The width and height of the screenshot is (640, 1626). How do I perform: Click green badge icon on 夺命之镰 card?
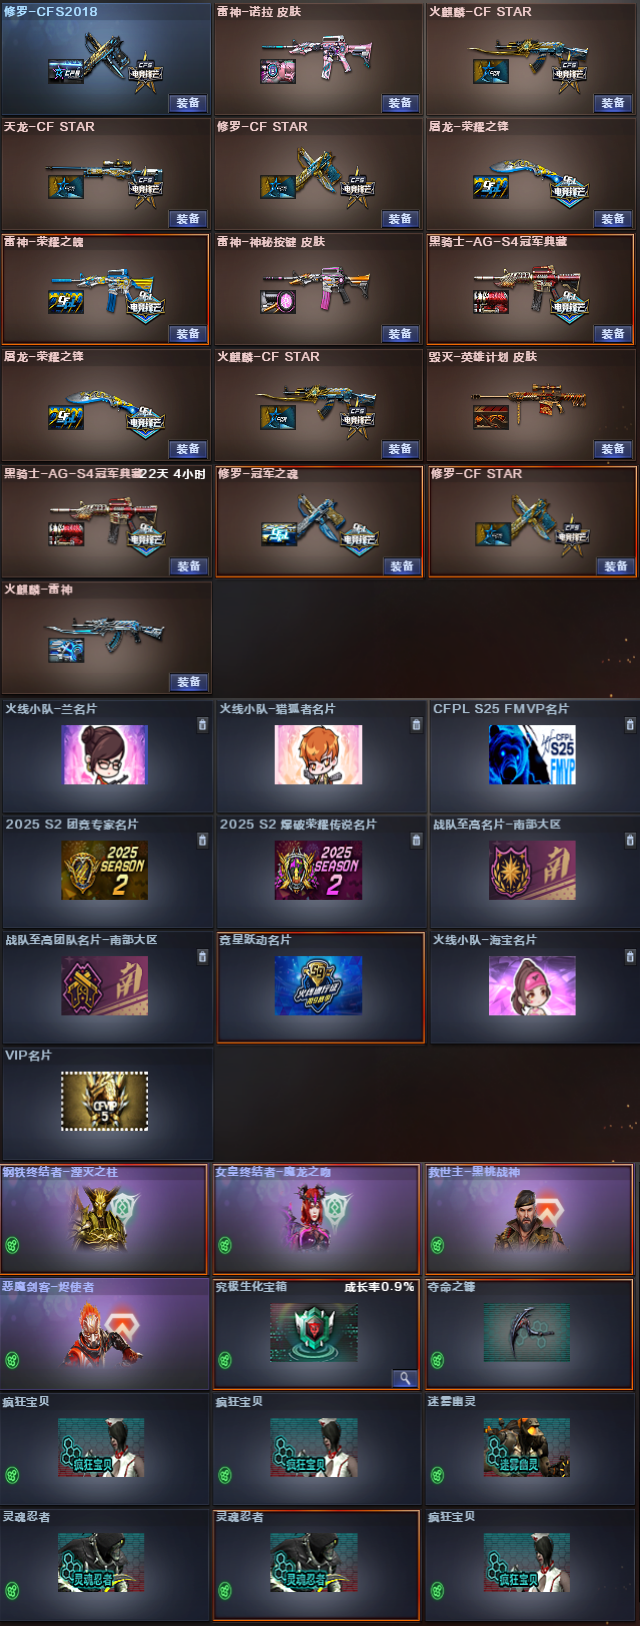pyautogui.click(x=438, y=1360)
